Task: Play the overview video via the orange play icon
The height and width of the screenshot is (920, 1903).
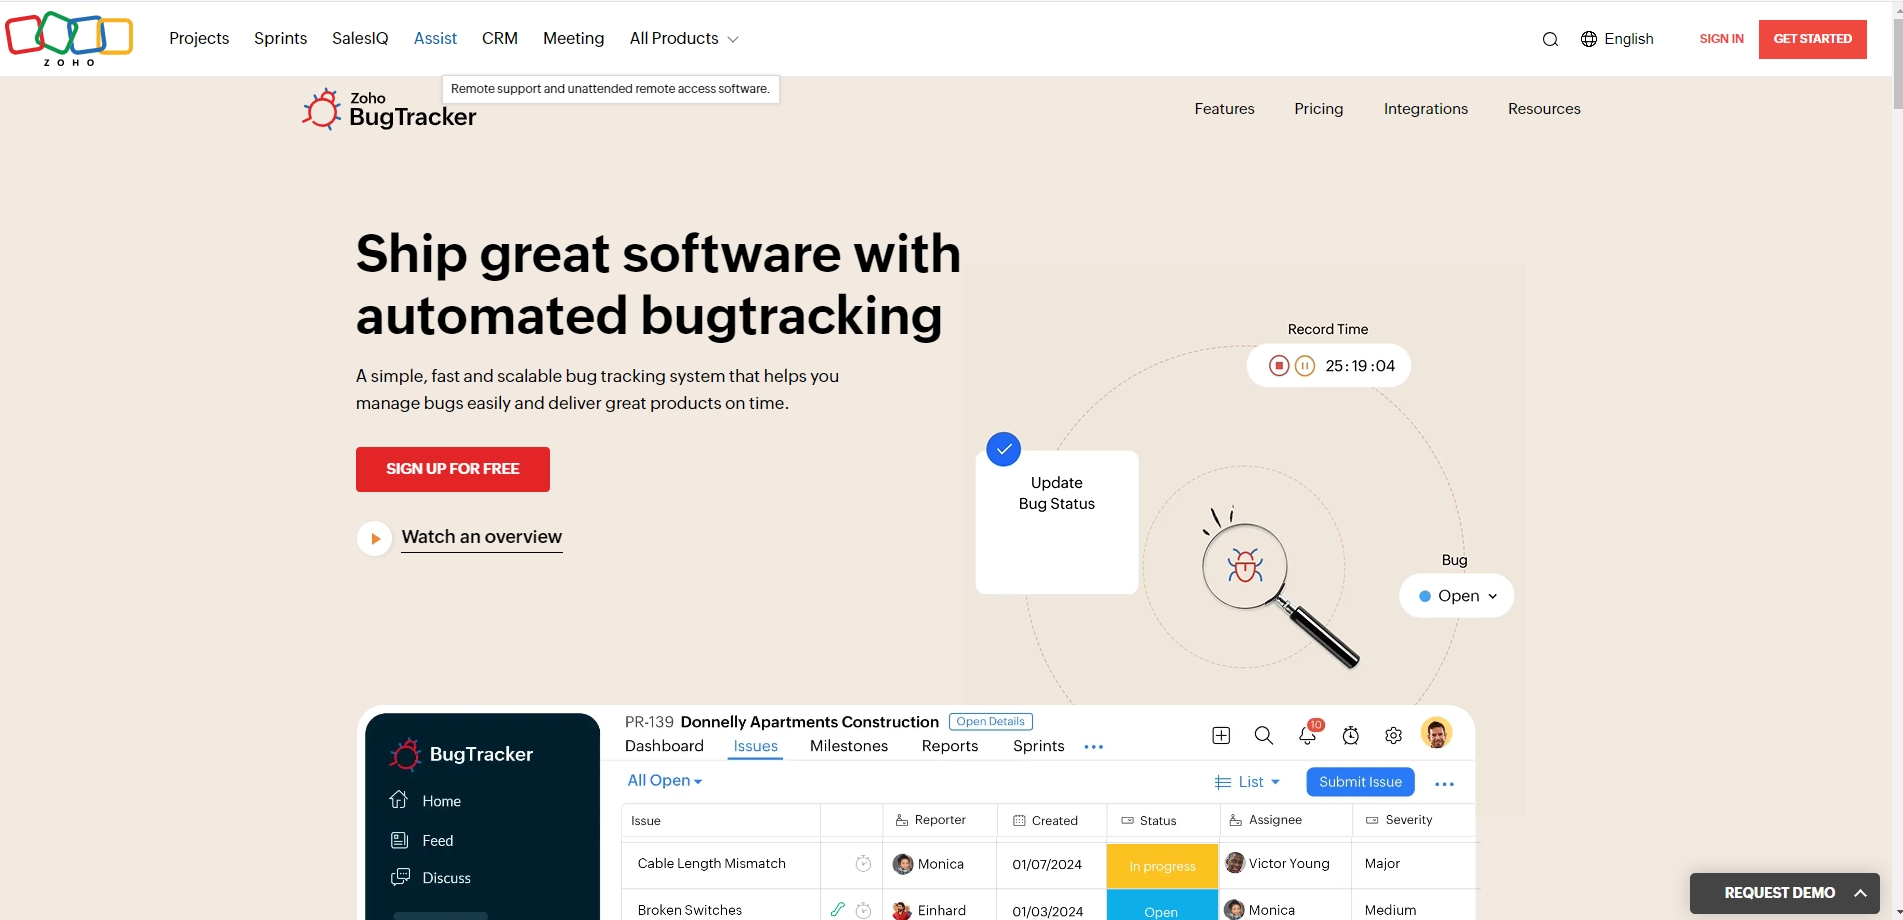Action: tap(374, 538)
